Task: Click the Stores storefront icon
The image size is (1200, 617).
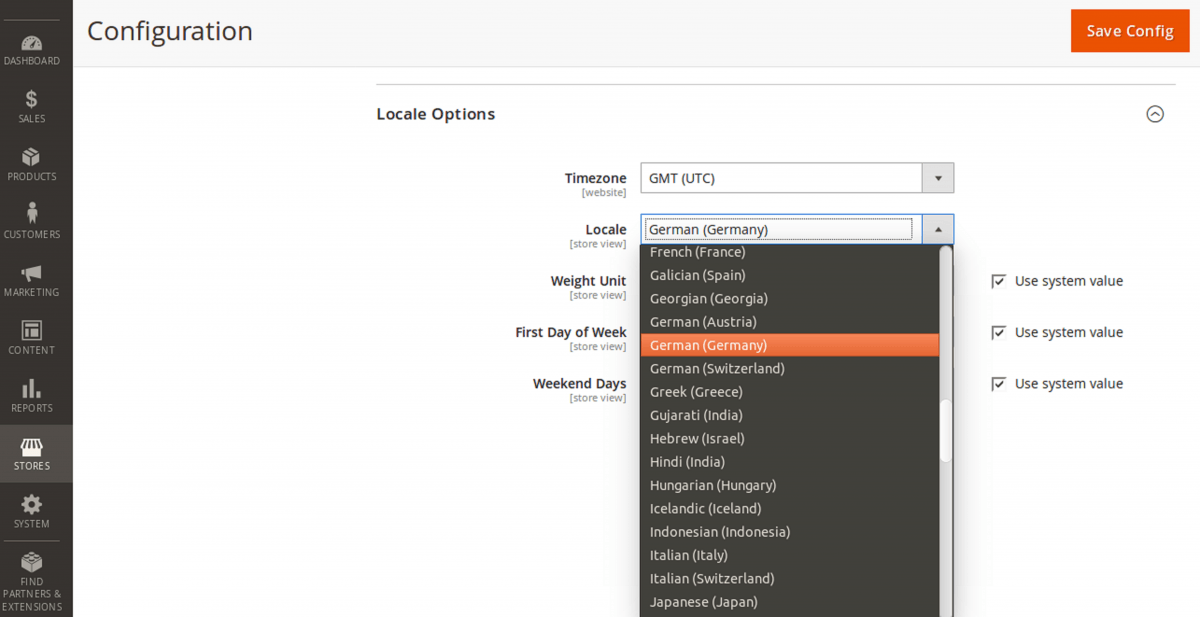Action: point(33,445)
